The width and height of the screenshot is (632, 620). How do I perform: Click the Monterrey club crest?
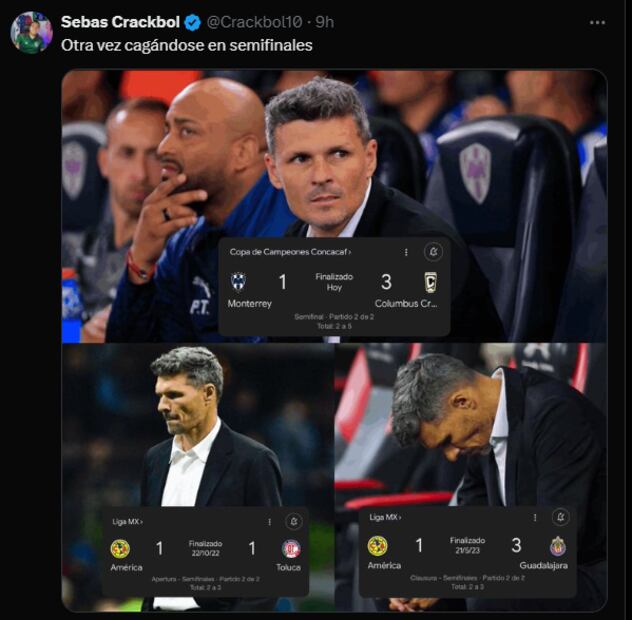[x=238, y=282]
